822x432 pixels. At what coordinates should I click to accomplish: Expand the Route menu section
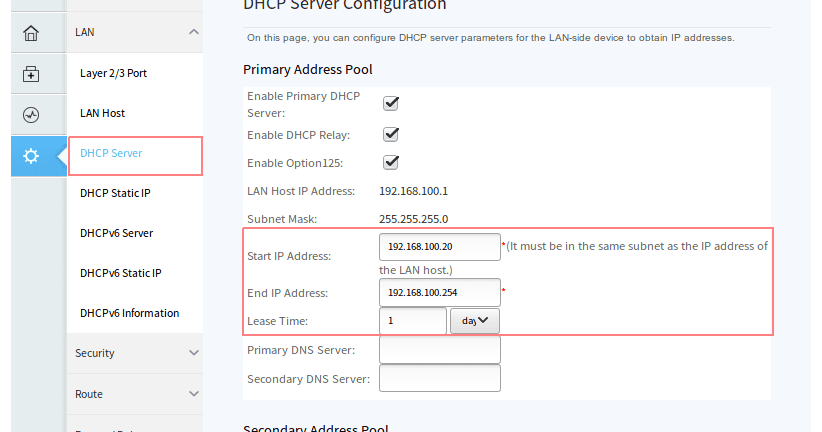(x=193, y=394)
